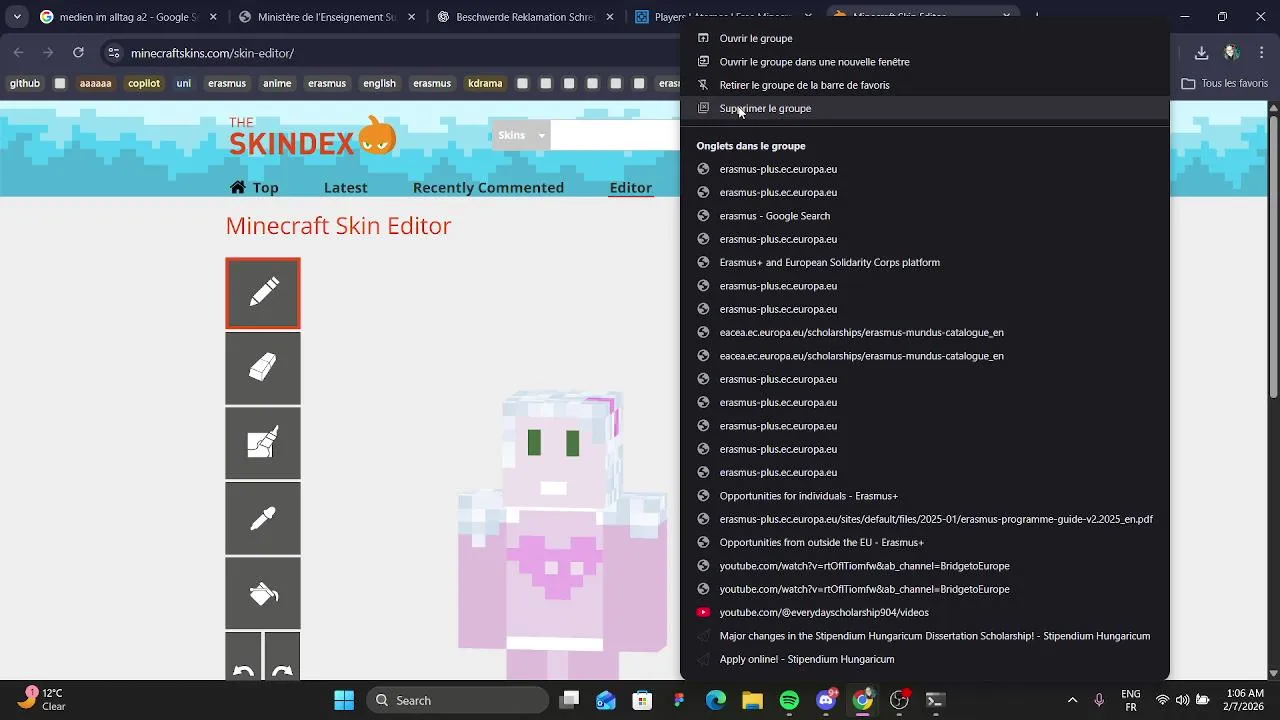This screenshot has width=1280, height=720.
Task: Choose 'Ouvrir le groupe dans une nouvelle fenêtre'
Action: click(925, 62)
